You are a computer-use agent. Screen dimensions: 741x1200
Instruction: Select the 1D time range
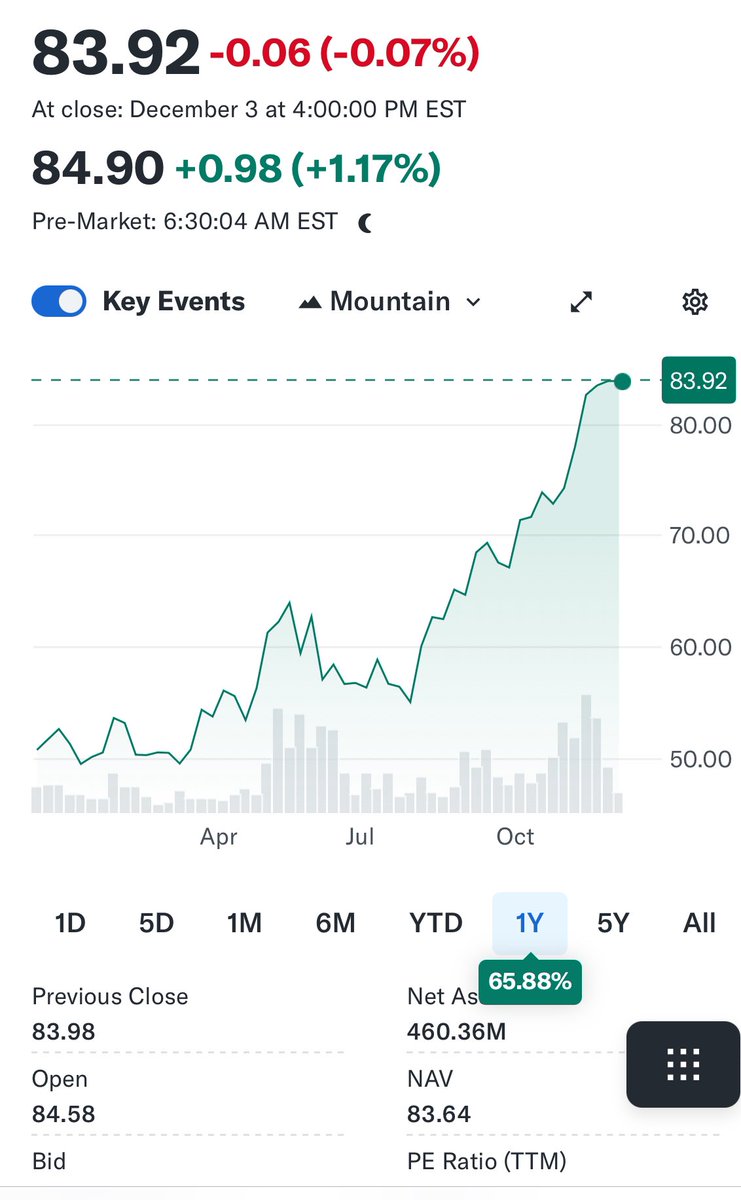tap(70, 923)
